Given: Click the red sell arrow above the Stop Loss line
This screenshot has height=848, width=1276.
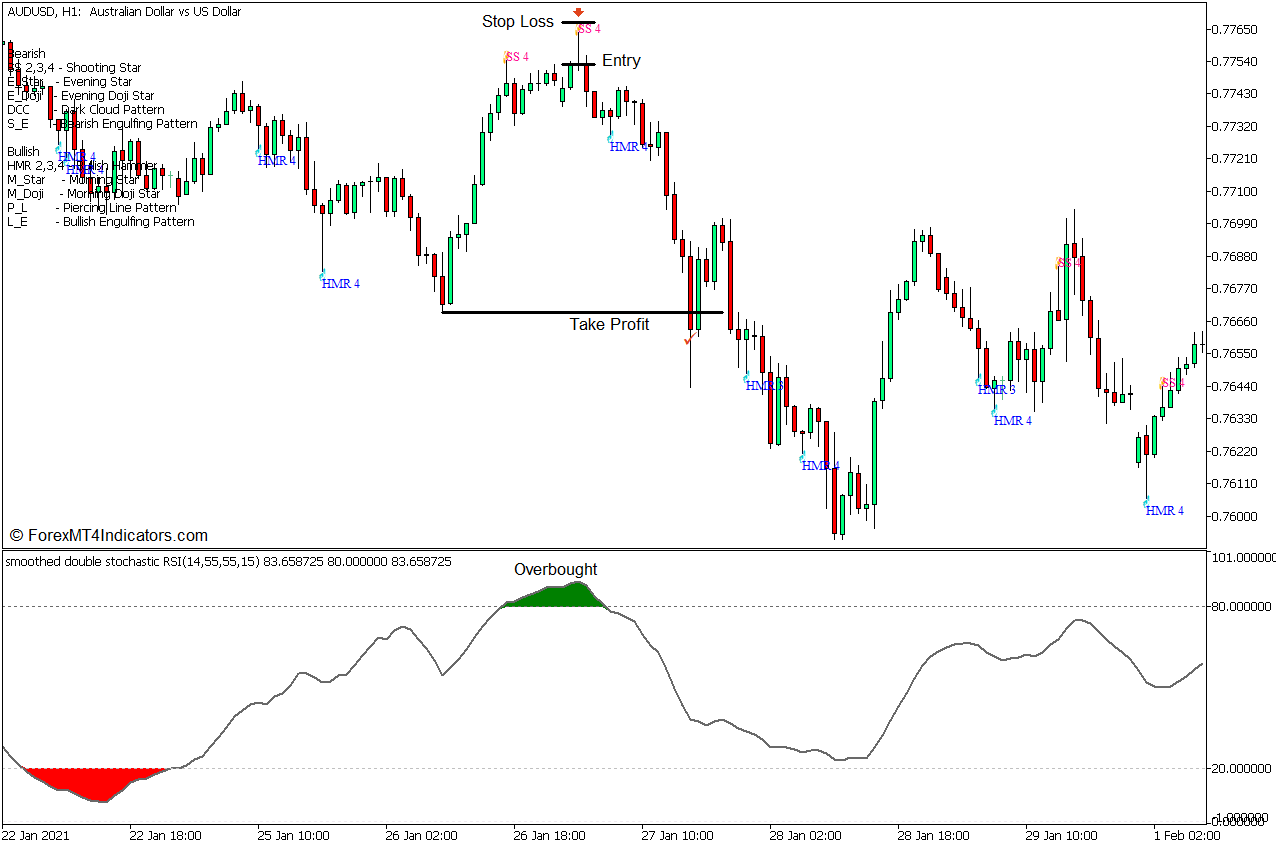Looking at the screenshot, I should [x=580, y=13].
